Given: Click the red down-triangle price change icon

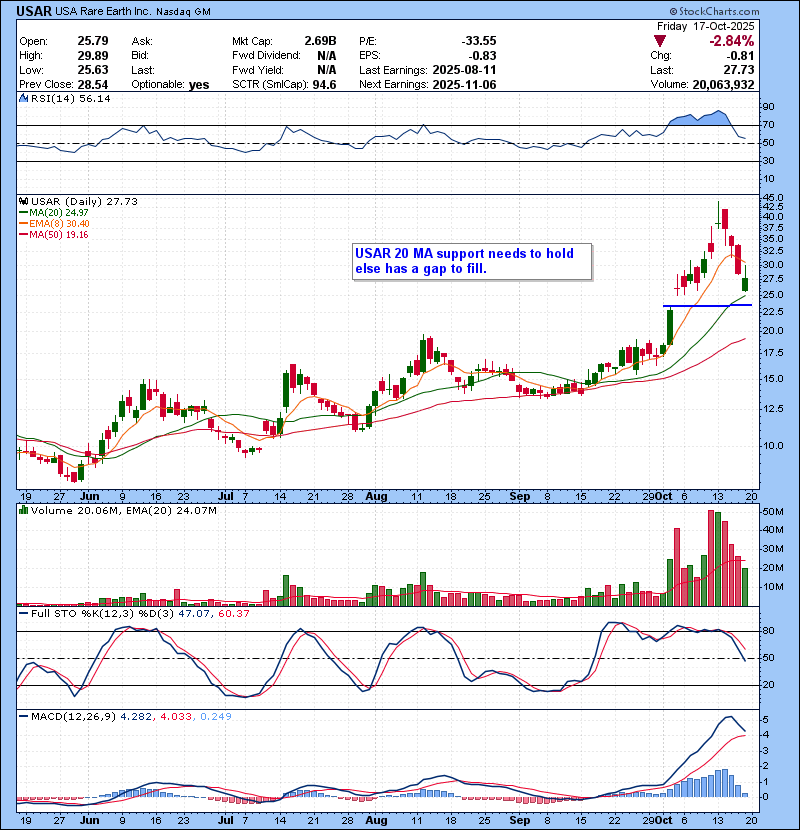Looking at the screenshot, I should [x=659, y=41].
